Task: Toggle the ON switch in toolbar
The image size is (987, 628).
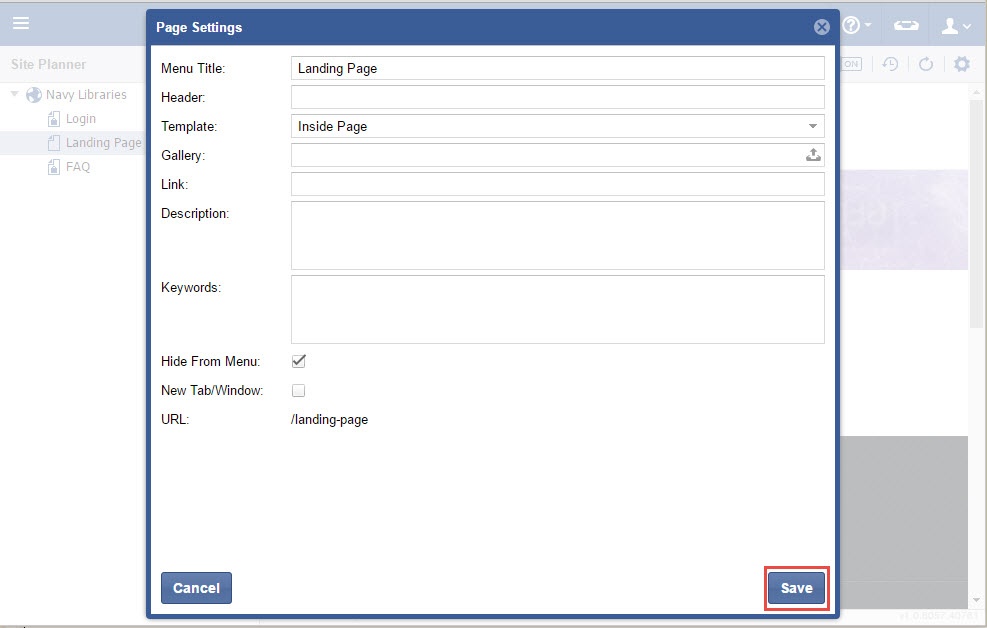Action: coord(850,64)
